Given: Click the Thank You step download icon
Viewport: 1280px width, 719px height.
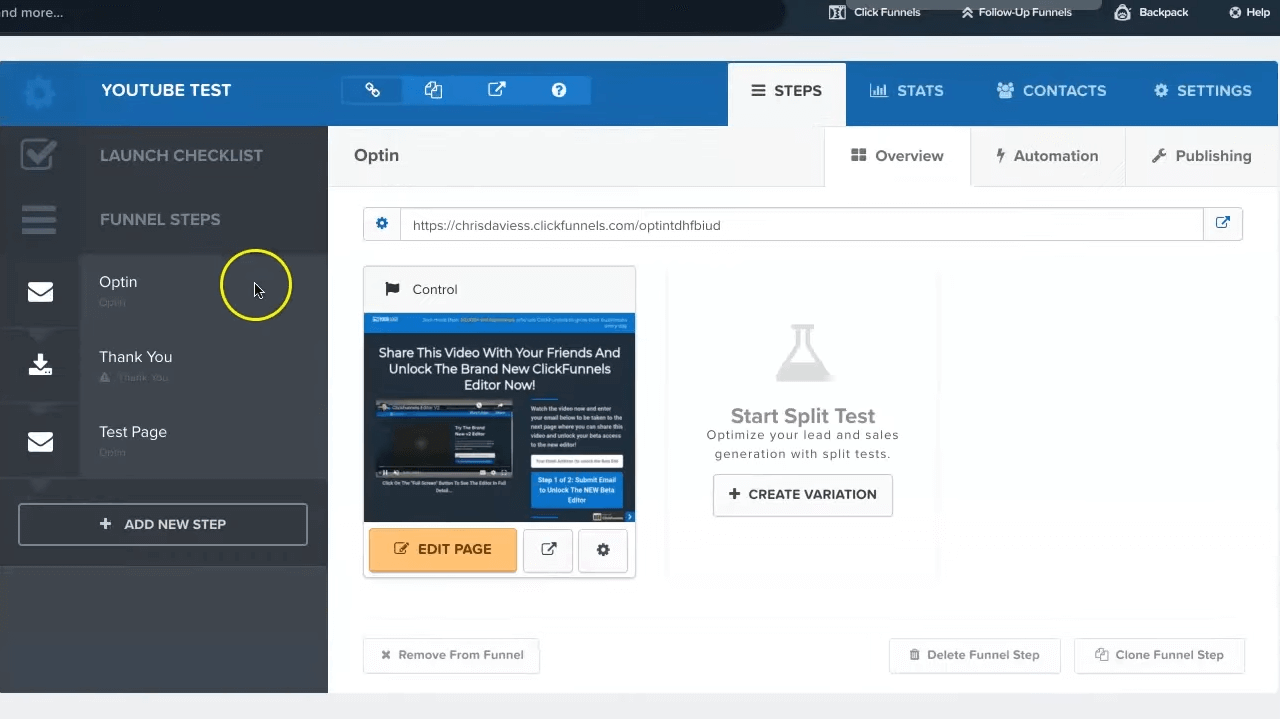Looking at the screenshot, I should pos(40,364).
